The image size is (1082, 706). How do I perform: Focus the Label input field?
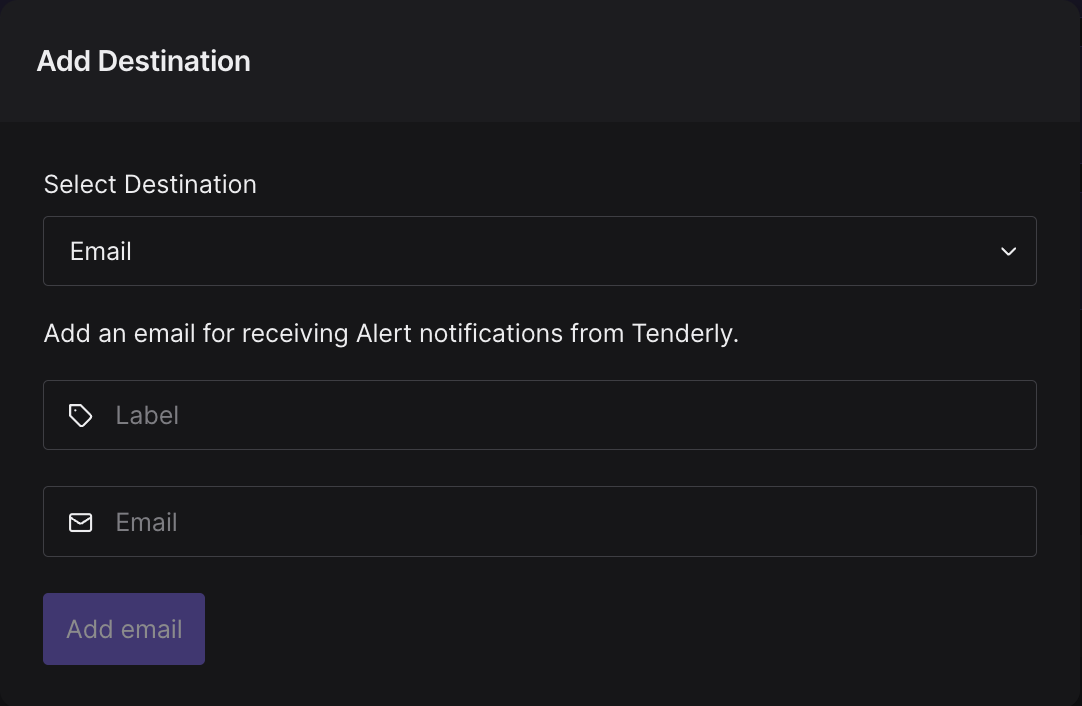point(540,415)
